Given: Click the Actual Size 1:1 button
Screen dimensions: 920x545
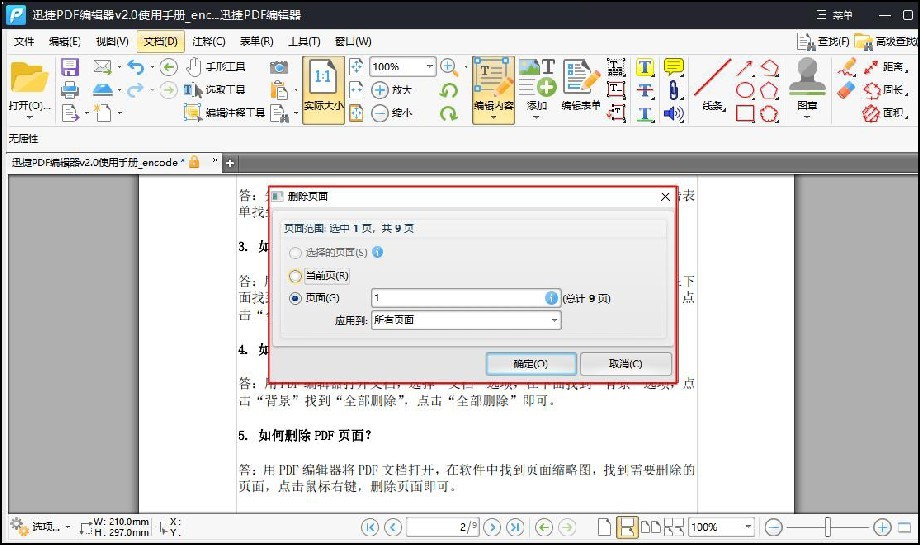Looking at the screenshot, I should 323,90.
